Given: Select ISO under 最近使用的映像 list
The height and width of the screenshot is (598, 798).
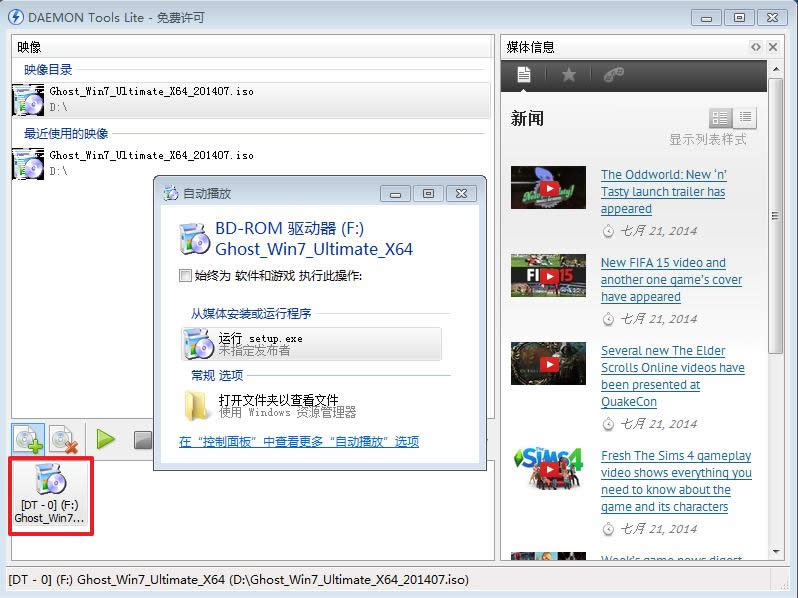Looking at the screenshot, I should 150,162.
